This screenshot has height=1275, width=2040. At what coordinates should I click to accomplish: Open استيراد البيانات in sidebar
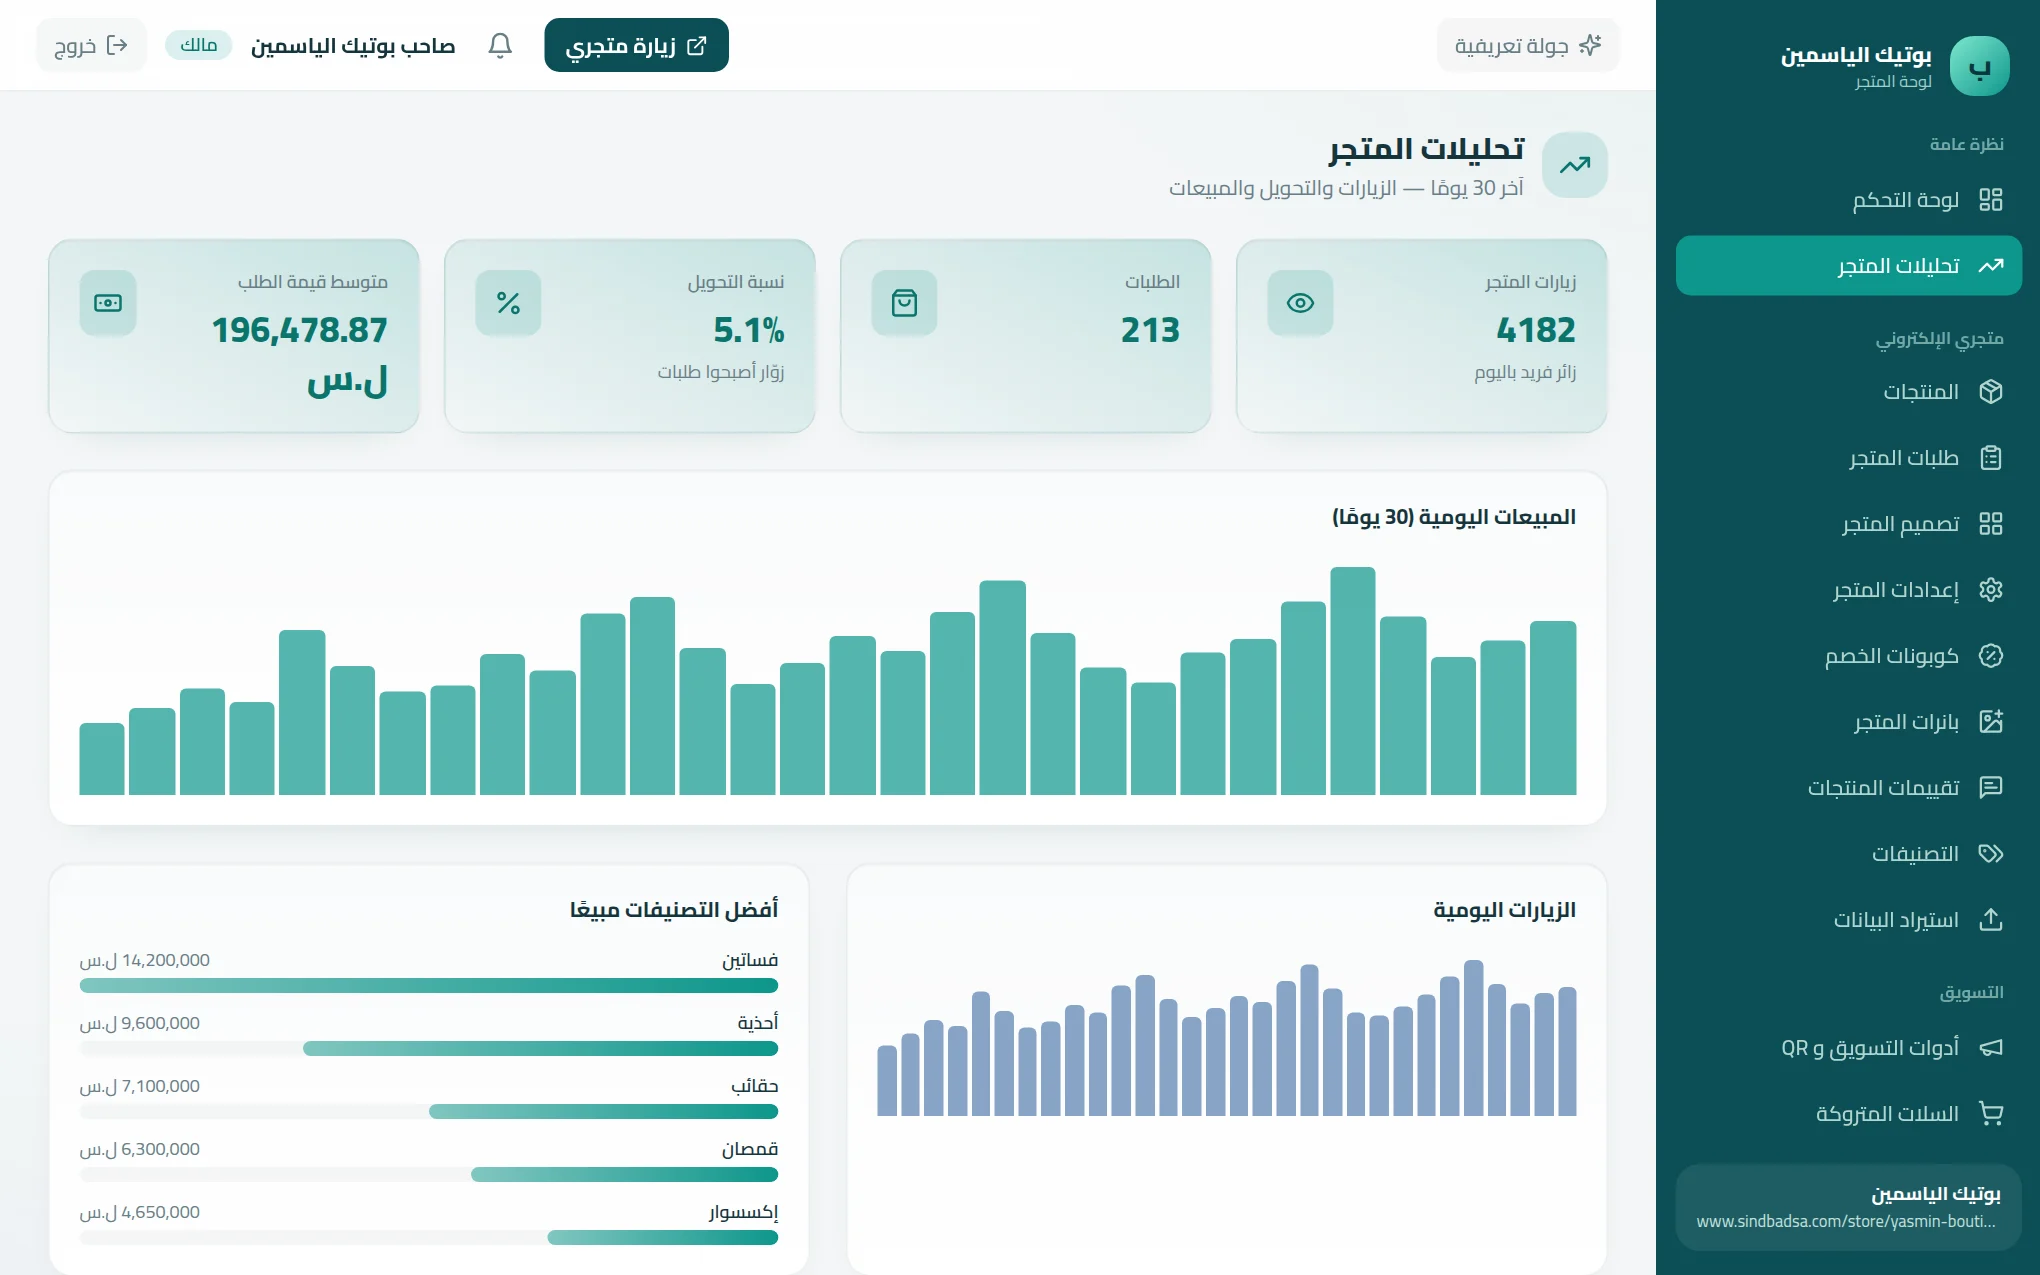1849,920
